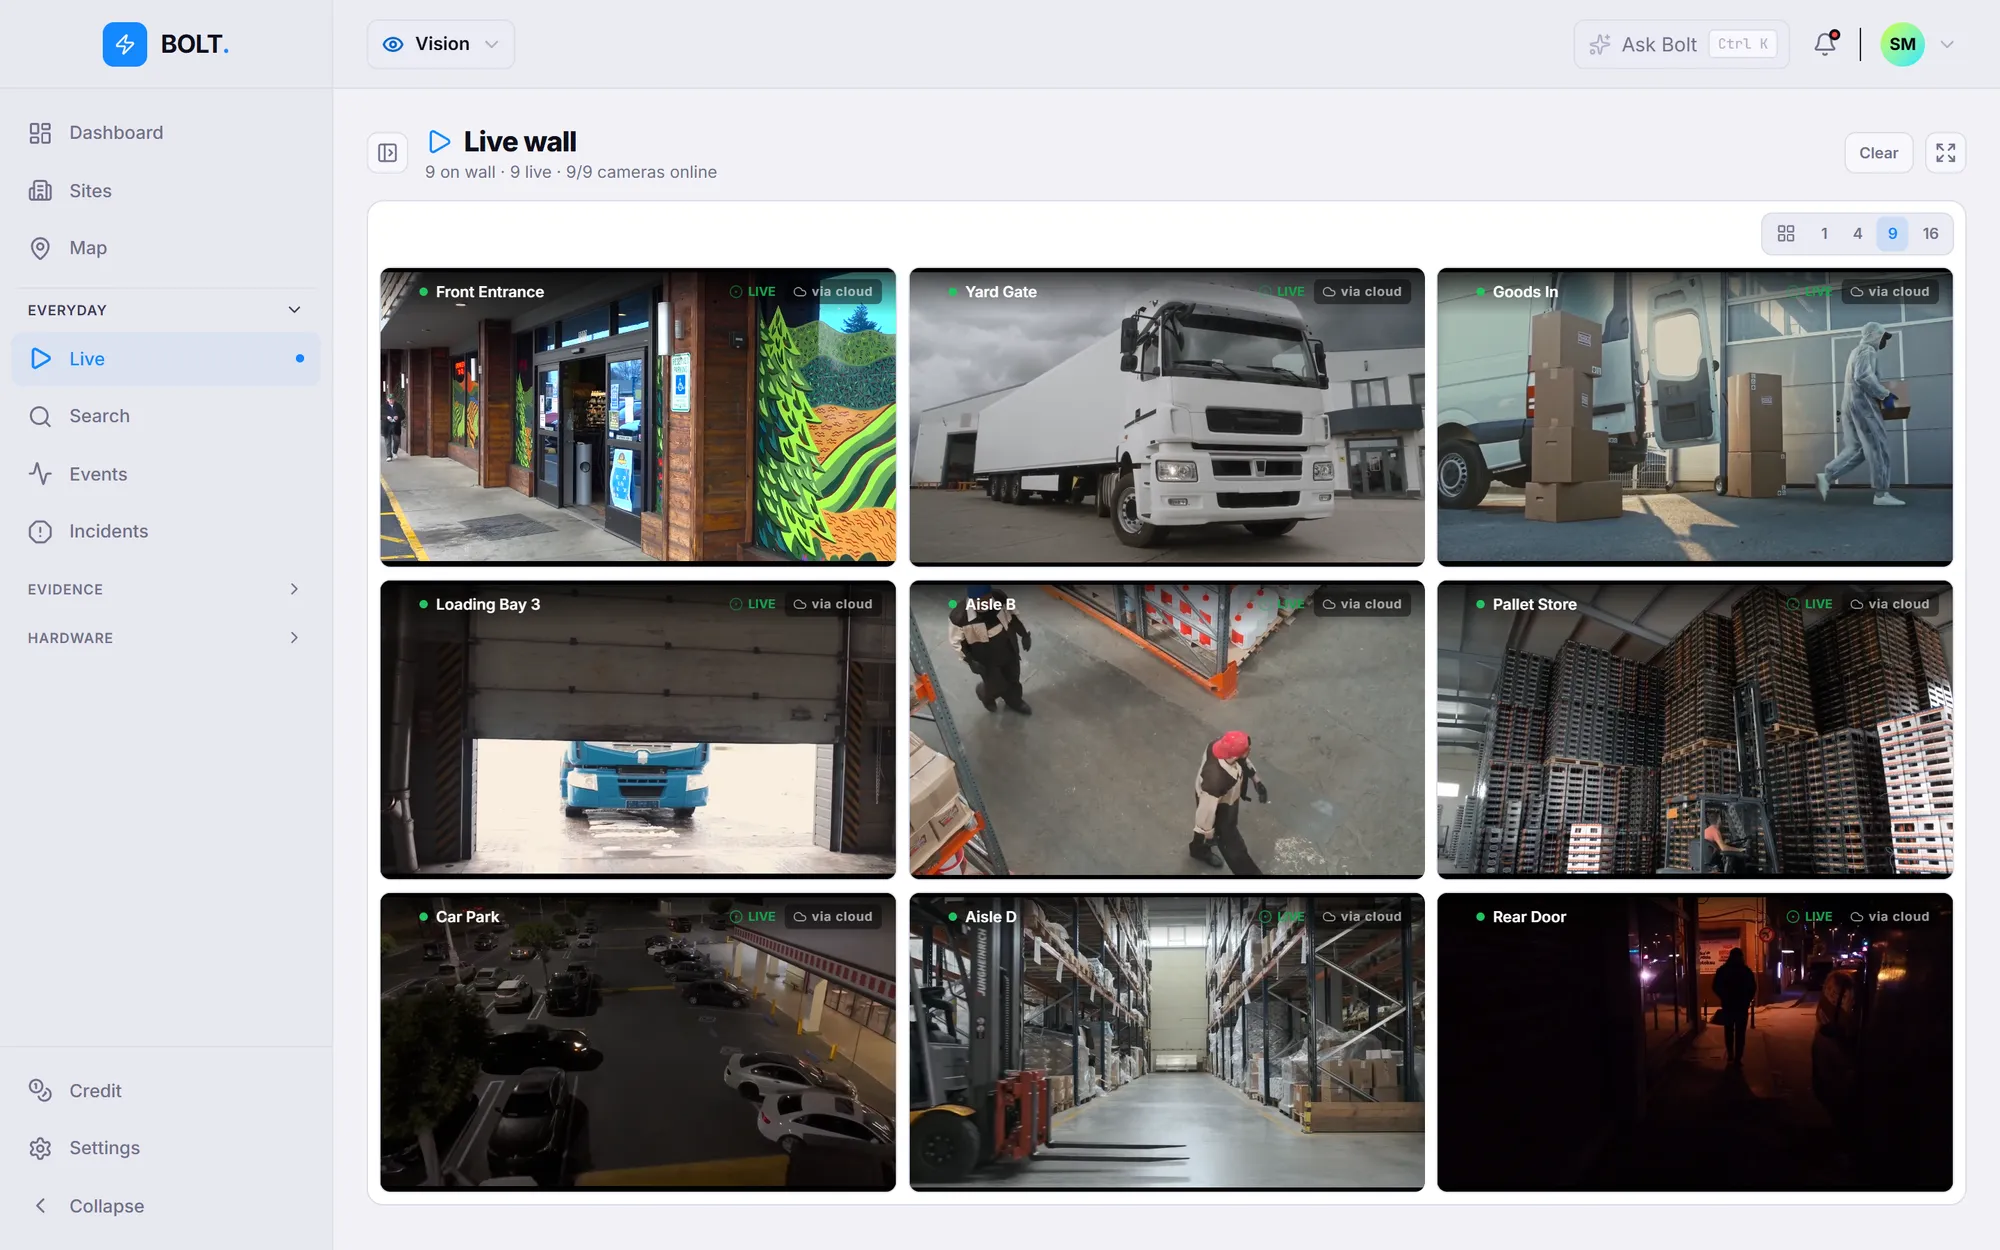Screen dimensions: 2000x1250
Task: Open the Front Entrance camera feed
Action: coord(638,417)
